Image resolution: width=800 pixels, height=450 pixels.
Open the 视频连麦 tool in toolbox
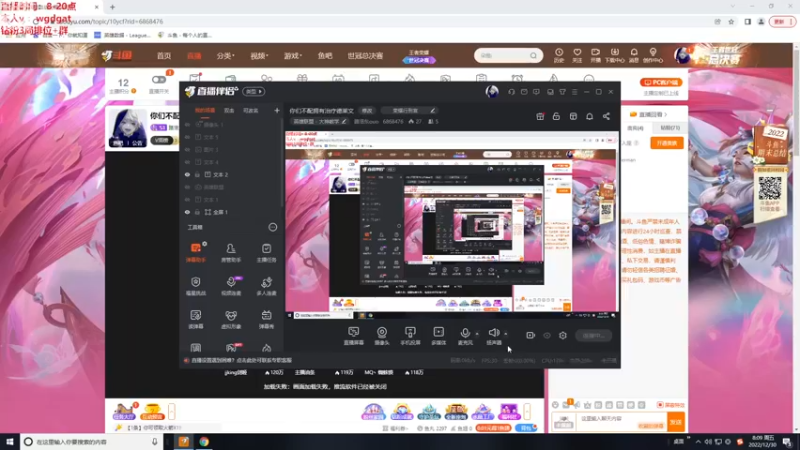[x=231, y=286]
